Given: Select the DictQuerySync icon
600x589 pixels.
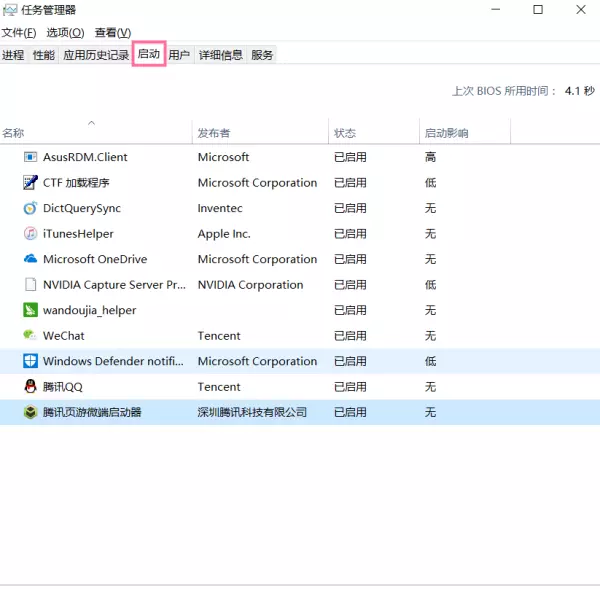Looking at the screenshot, I should (x=30, y=208).
